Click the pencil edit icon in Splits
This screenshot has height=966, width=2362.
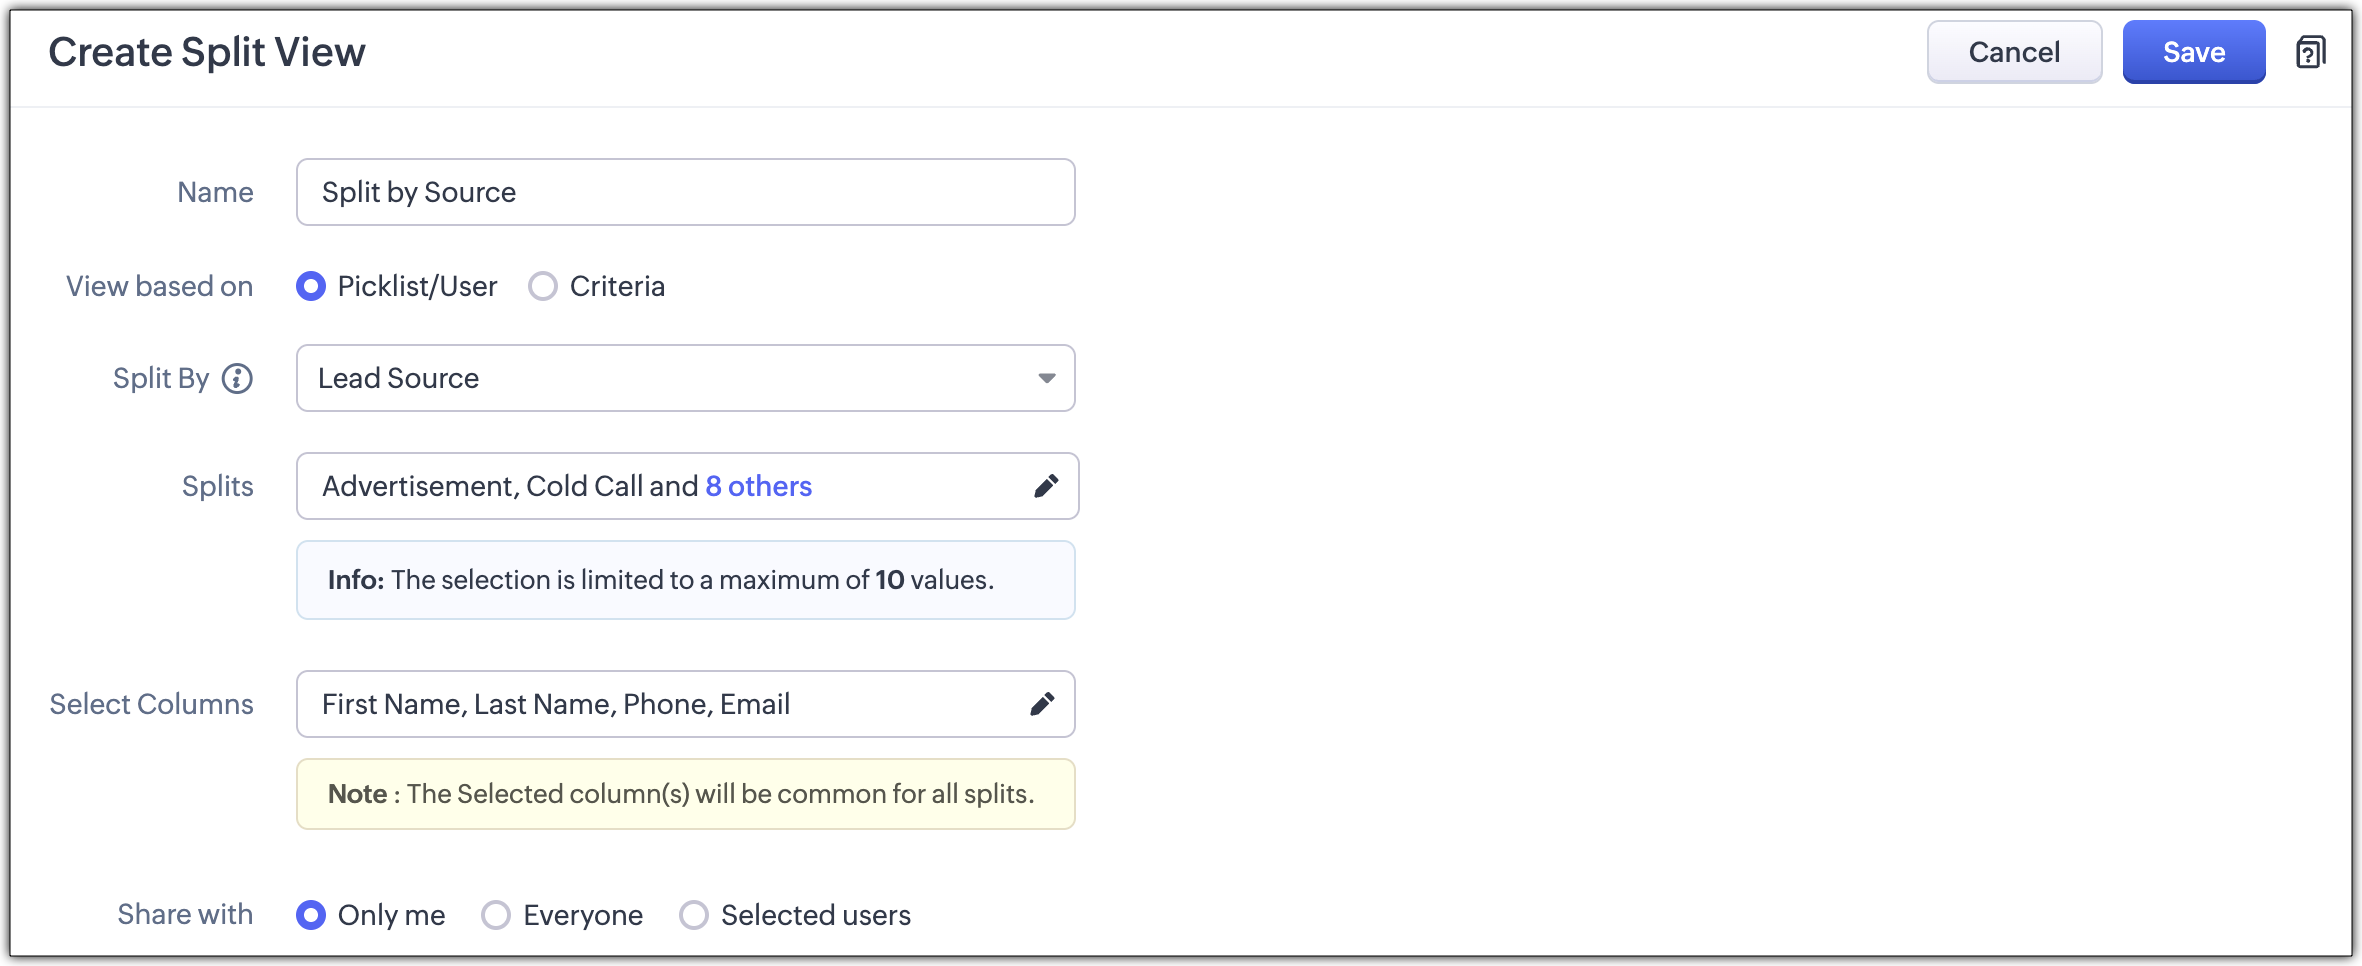pyautogui.click(x=1046, y=486)
